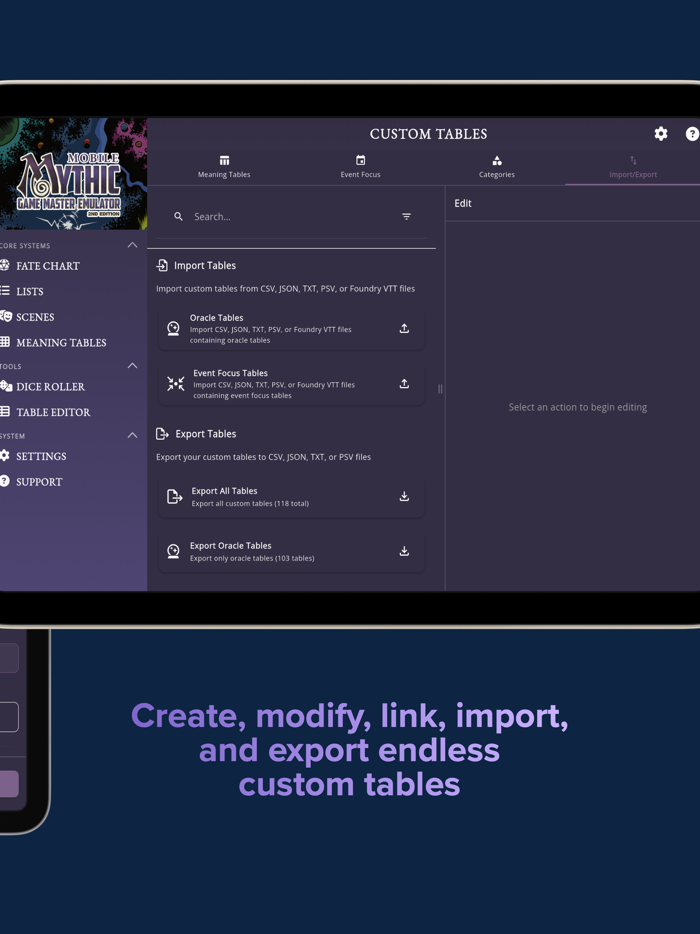Click download icon on Export All Tables

404,496
